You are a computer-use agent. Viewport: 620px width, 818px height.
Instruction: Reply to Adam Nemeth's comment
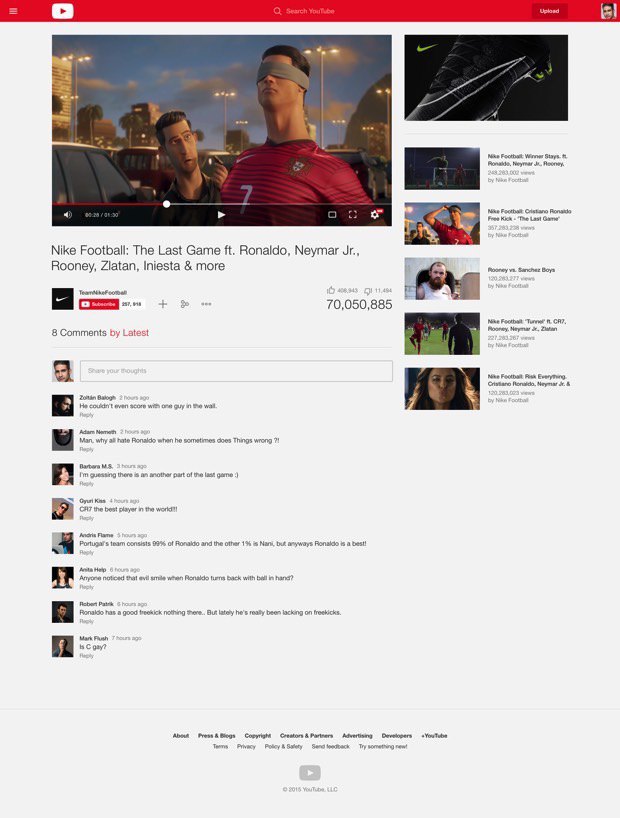tap(87, 449)
